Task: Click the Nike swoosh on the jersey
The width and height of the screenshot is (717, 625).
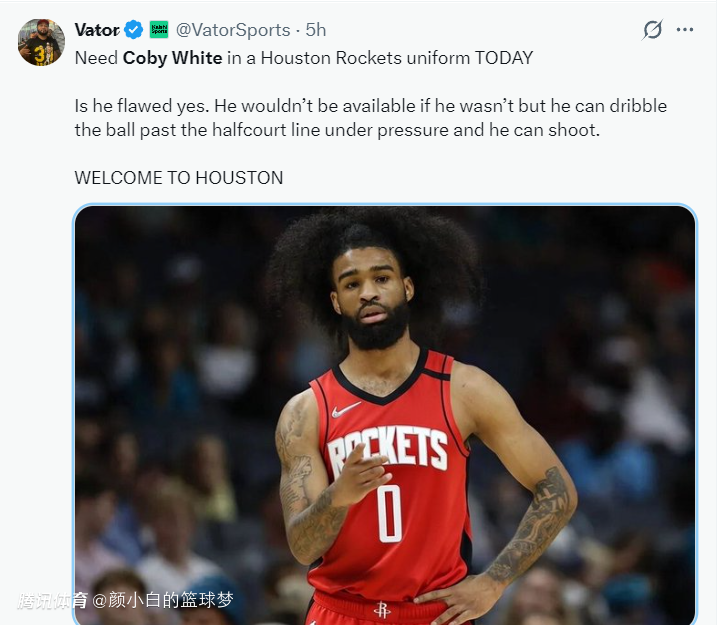Action: [346, 410]
